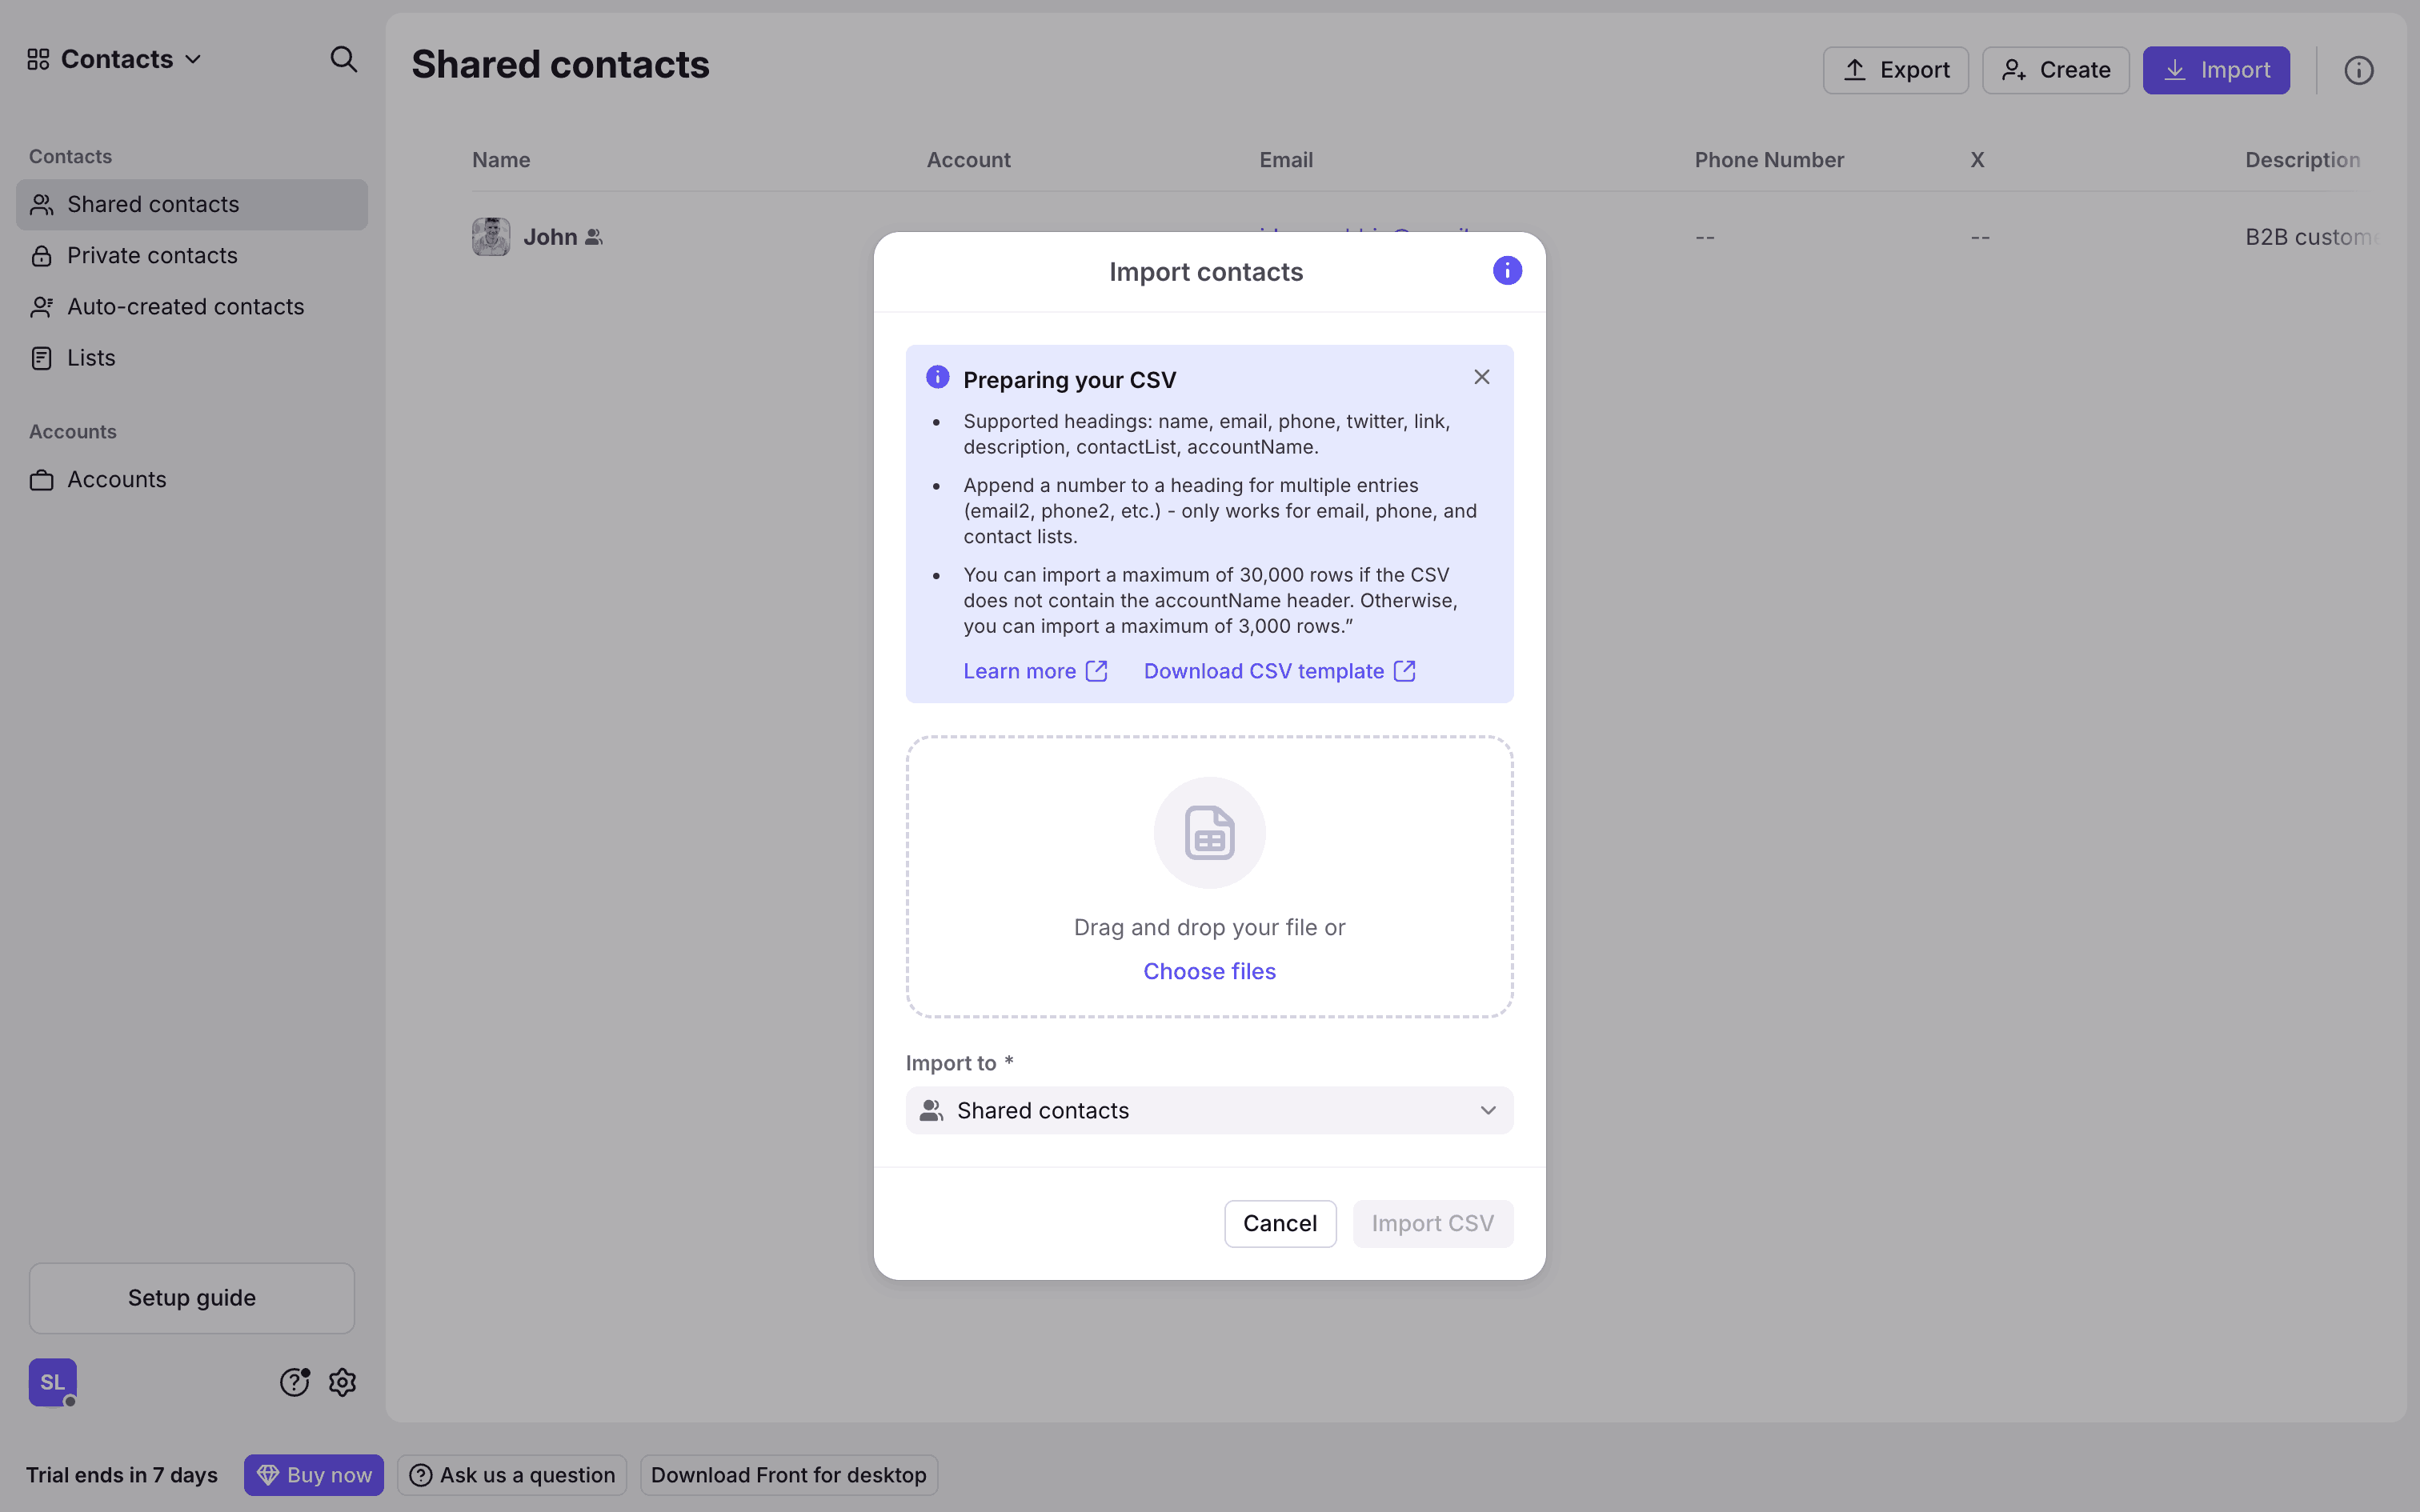Expand the Import to Shared contacts dropdown

click(1209, 1110)
